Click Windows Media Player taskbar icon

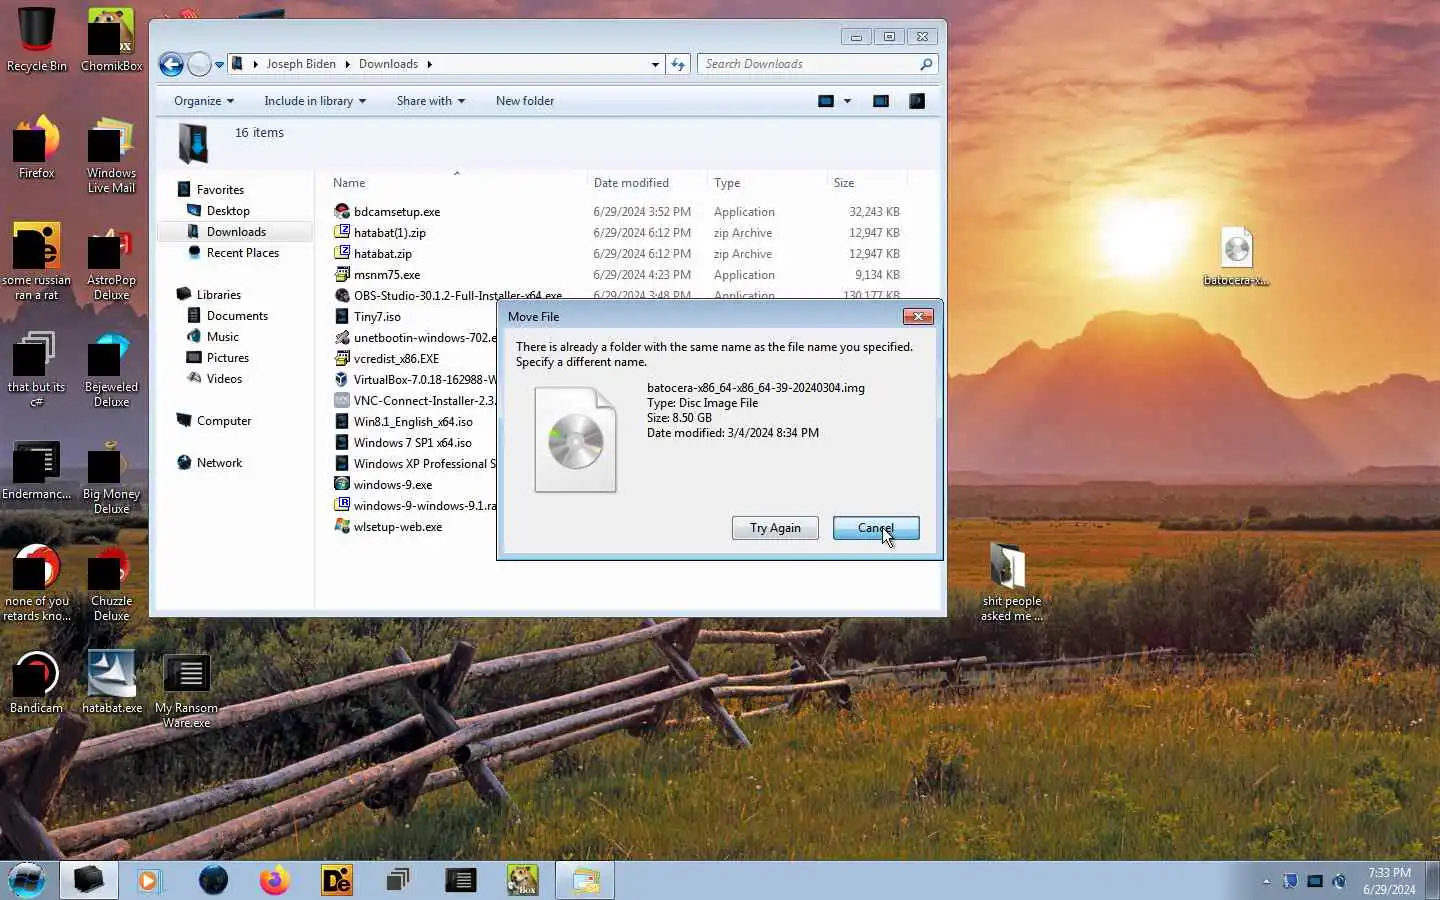click(x=150, y=880)
